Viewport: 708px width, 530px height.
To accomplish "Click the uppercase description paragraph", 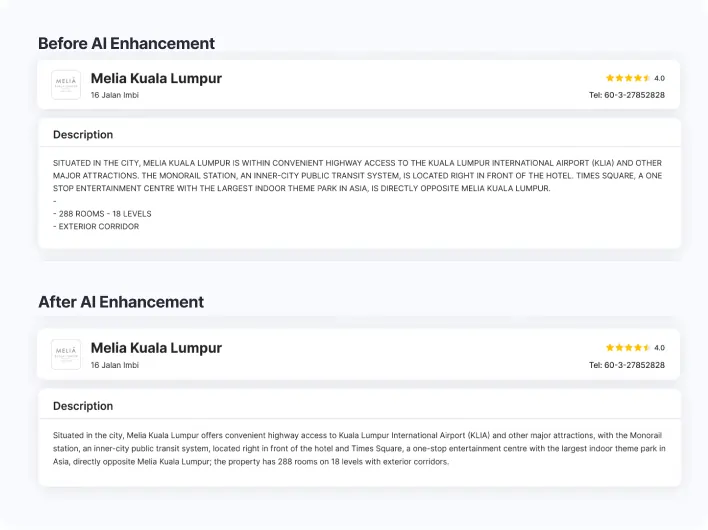I will (358, 175).
